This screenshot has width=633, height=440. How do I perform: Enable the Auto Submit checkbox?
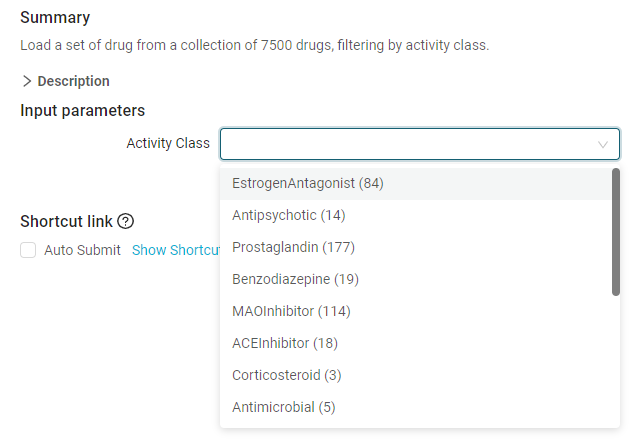click(28, 250)
